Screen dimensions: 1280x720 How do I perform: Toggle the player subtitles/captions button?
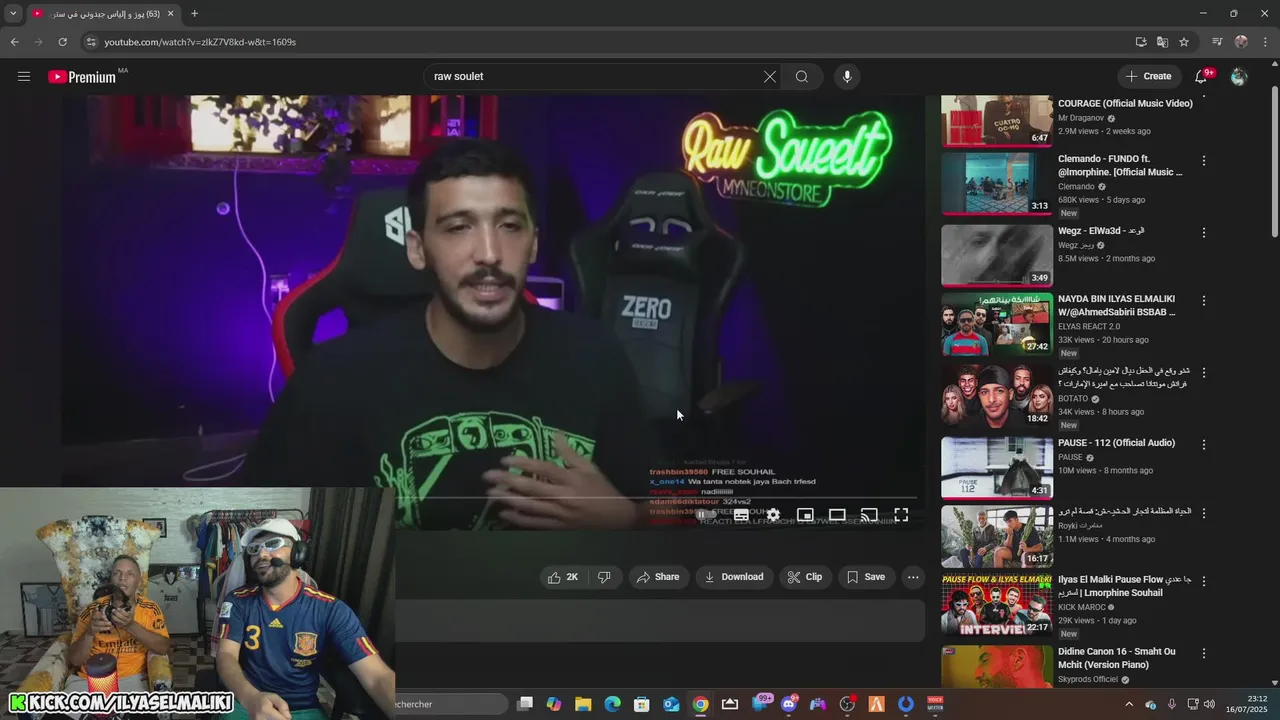tap(741, 515)
